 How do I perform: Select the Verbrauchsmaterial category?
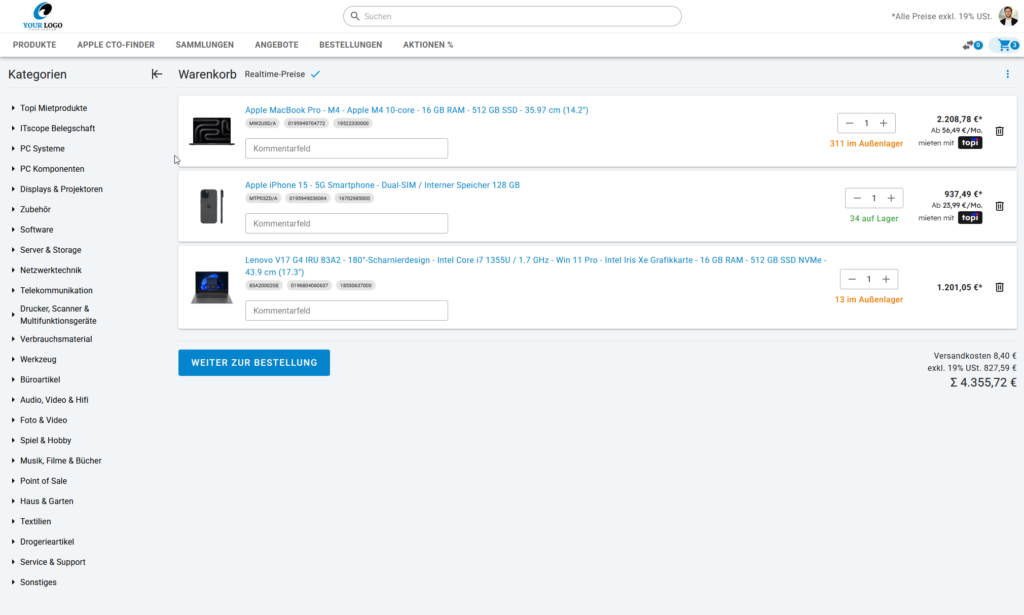coord(56,339)
